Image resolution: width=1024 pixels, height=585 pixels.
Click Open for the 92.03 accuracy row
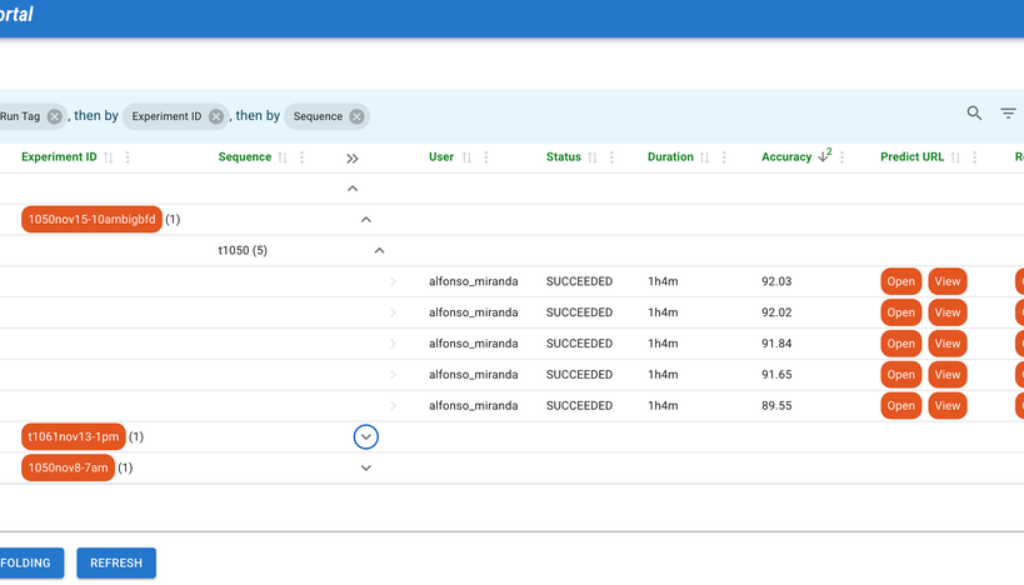coord(900,282)
